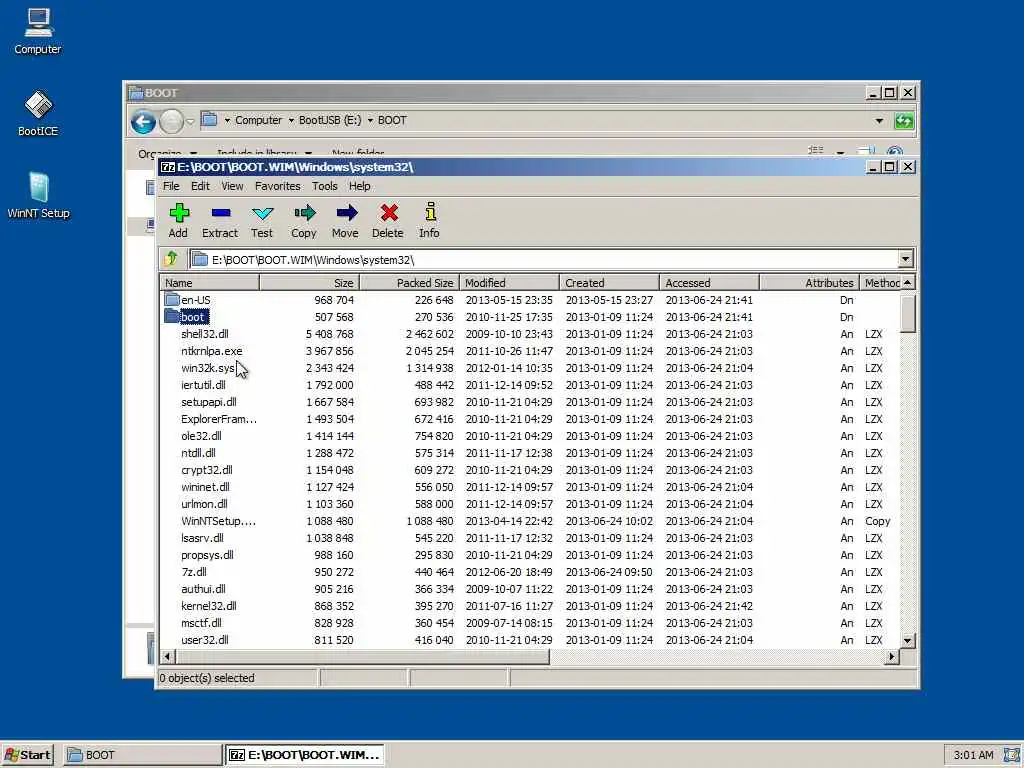The width and height of the screenshot is (1024, 768).
Task: Sort list by Attributes column
Action: 809,283
